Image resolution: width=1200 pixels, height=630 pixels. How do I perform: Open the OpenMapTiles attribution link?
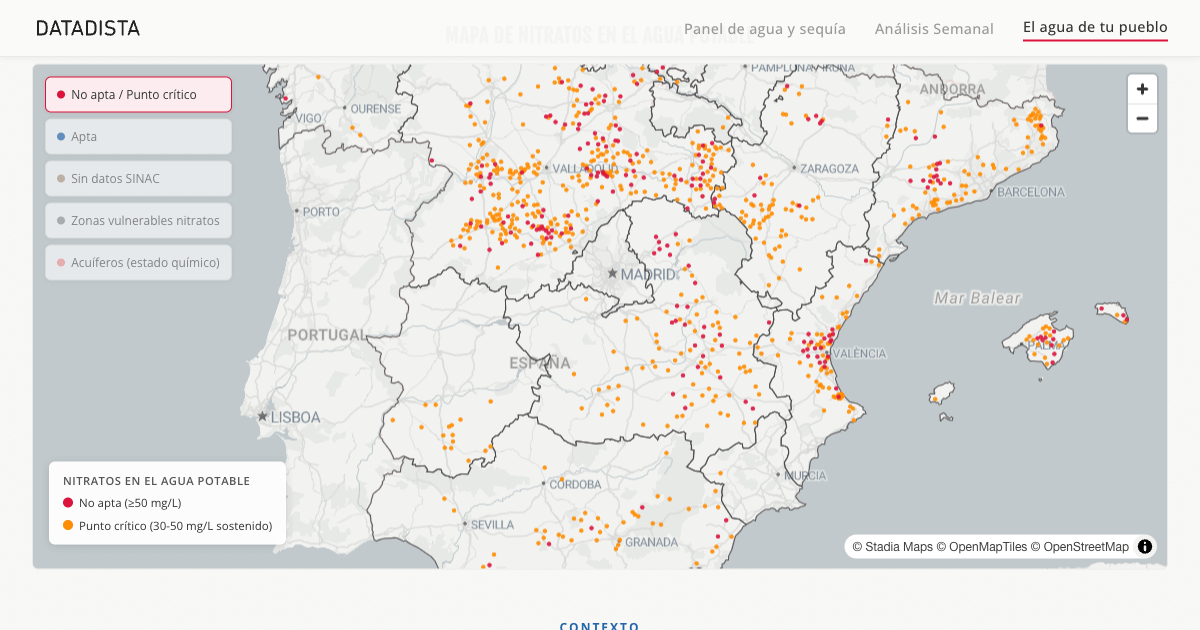pos(981,547)
